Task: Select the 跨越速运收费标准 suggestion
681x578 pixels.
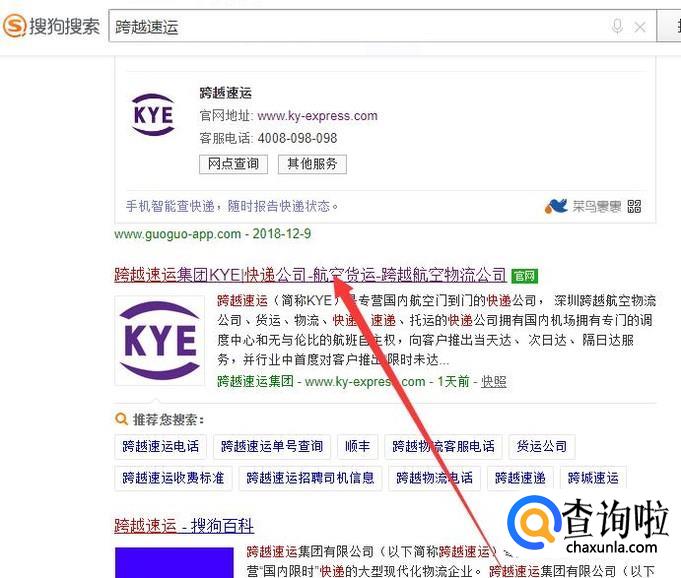Action: 173,478
